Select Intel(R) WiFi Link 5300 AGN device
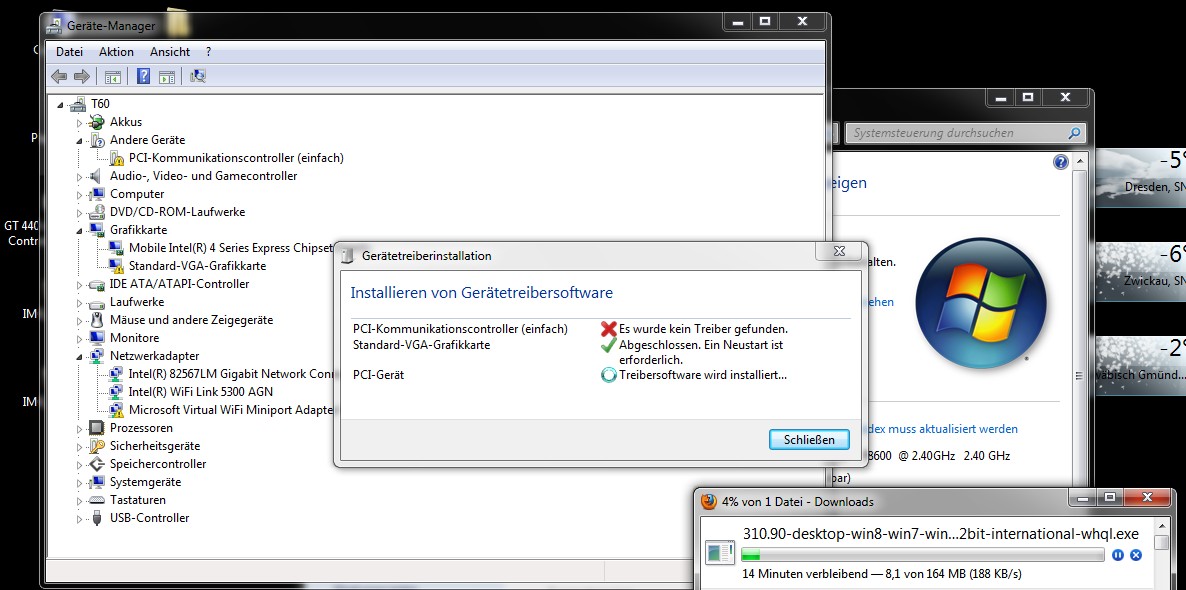 tap(200, 392)
